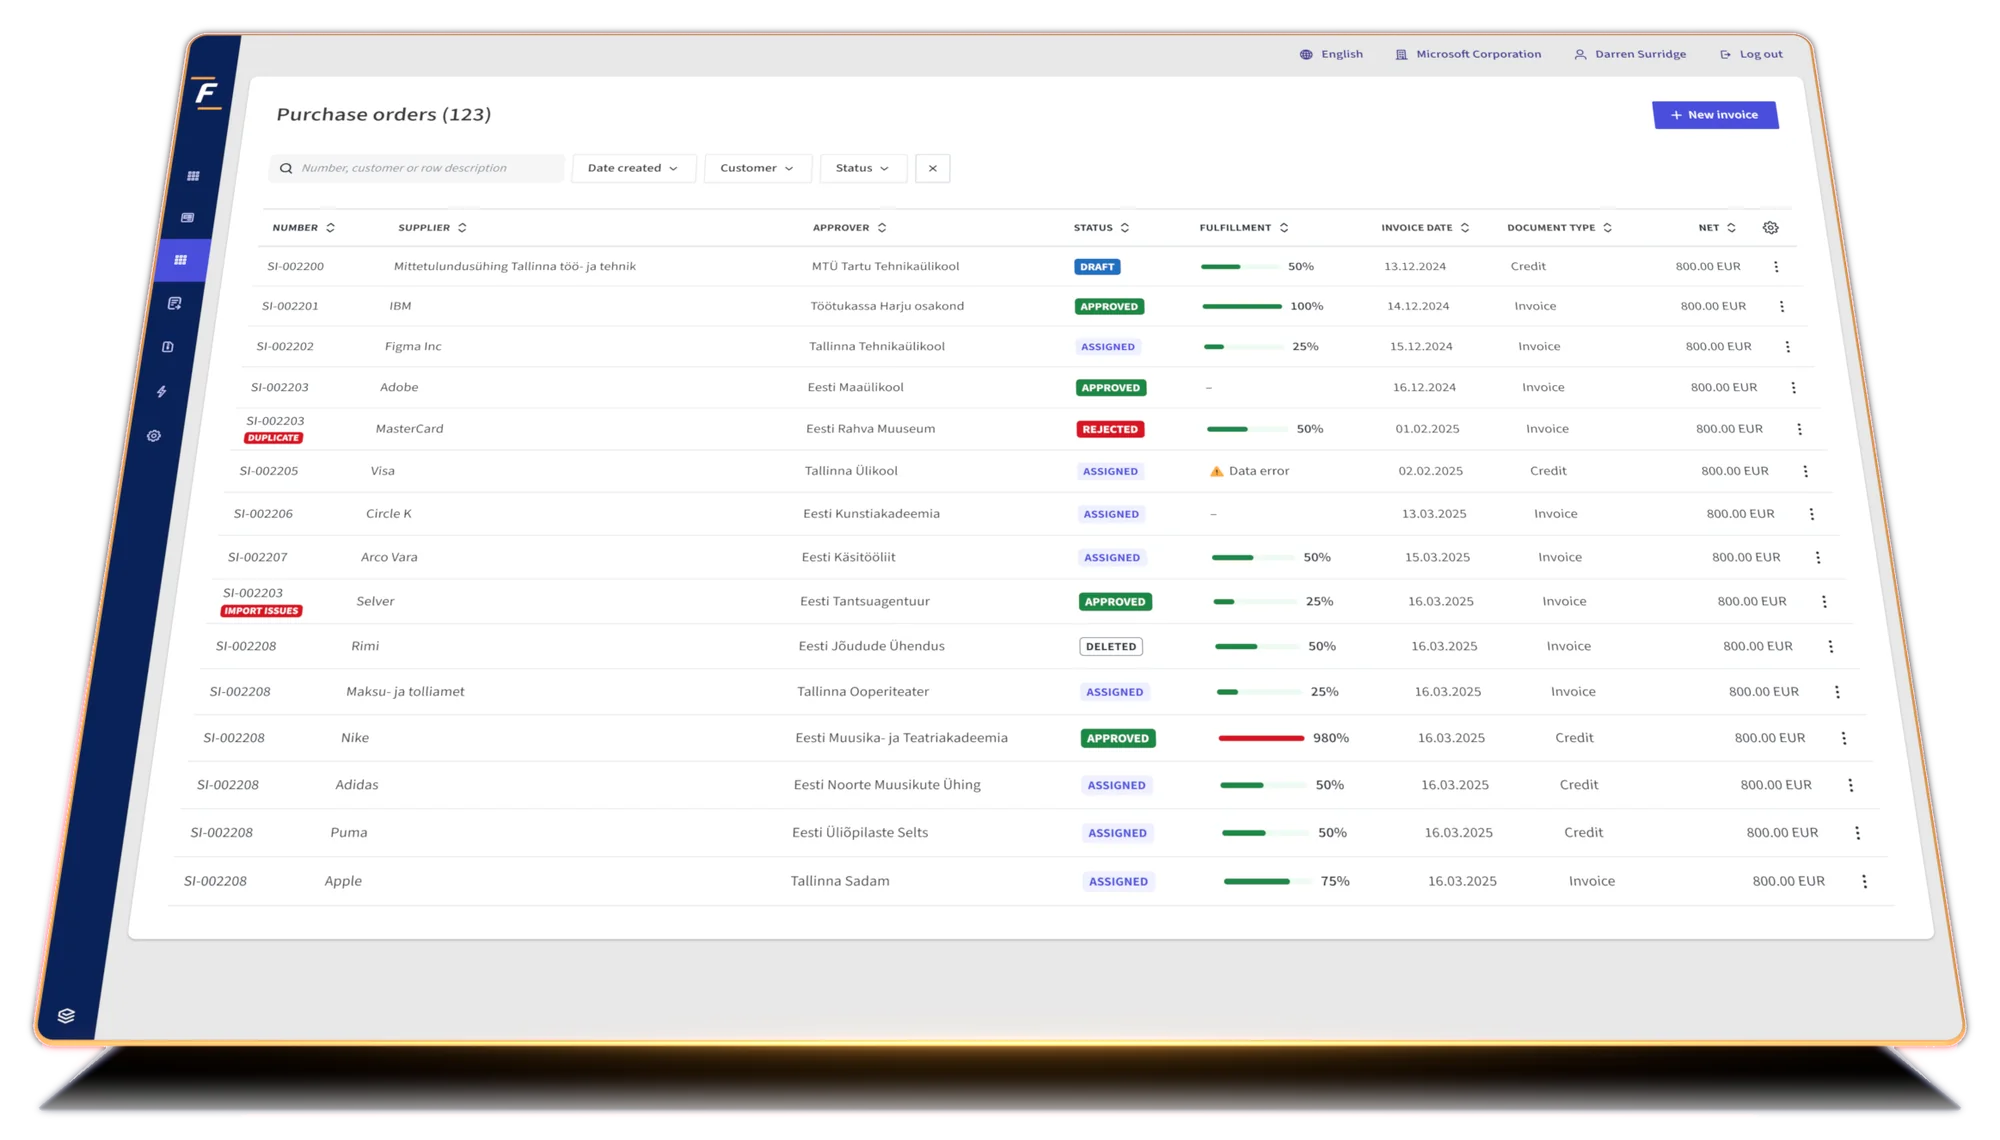2000x1140 pixels.
Task: Log out of the application
Action: [x=1751, y=54]
